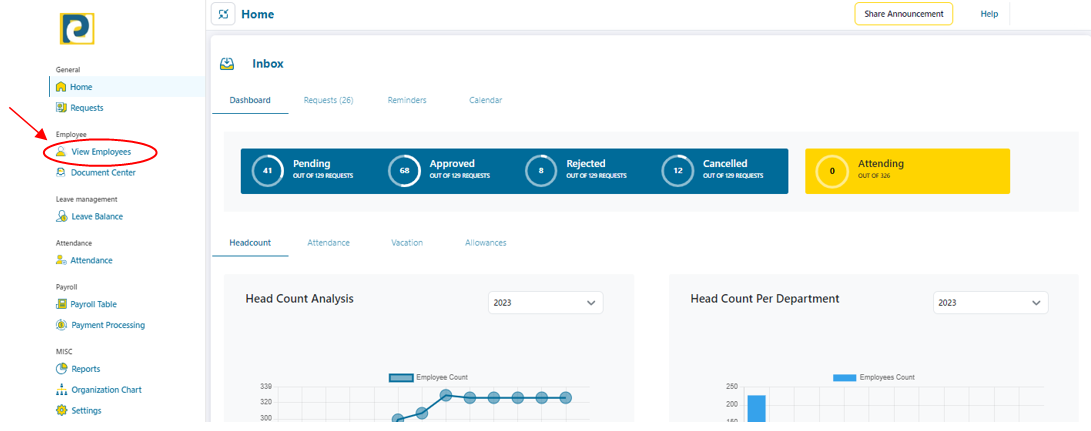Open the Head Count Analysis year dropdown

(545, 303)
